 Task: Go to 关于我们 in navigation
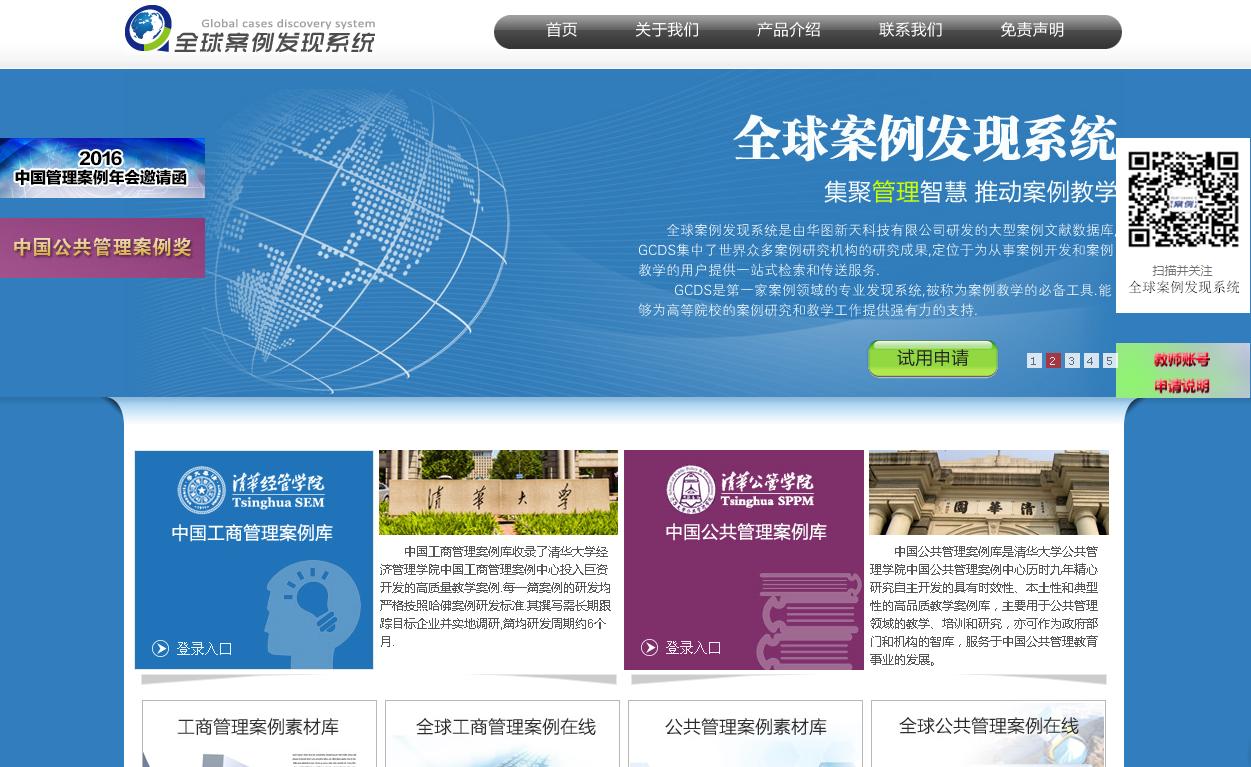pyautogui.click(x=667, y=30)
